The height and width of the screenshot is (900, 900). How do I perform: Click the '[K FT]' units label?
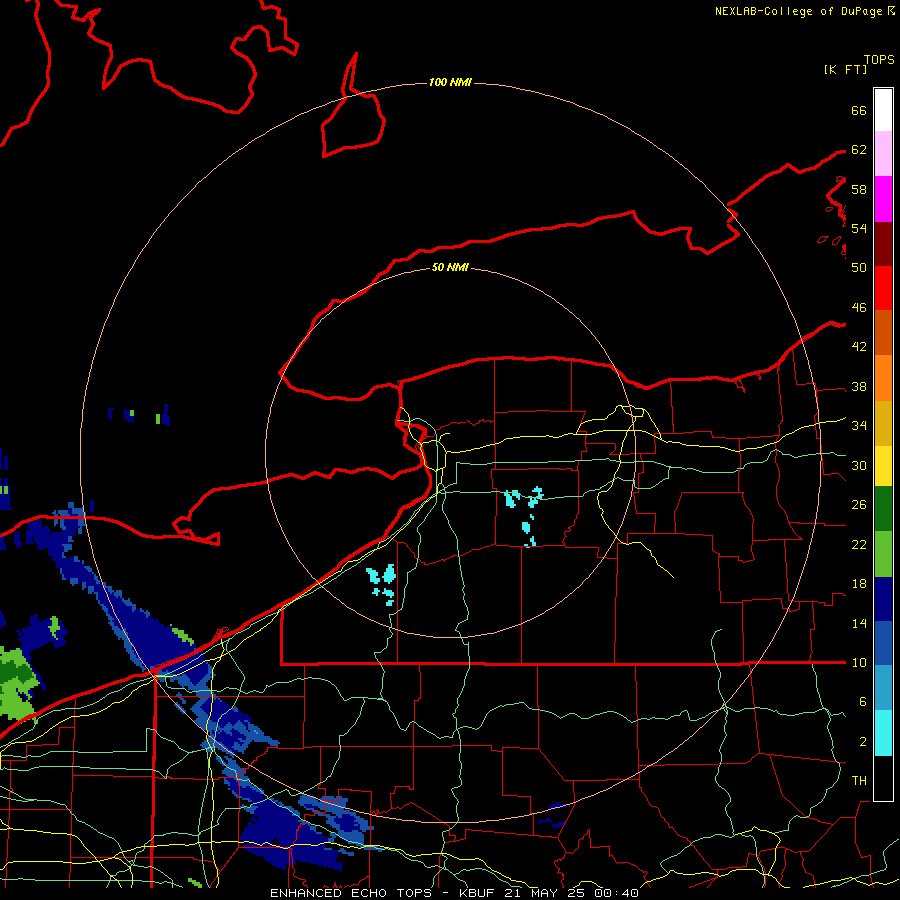coord(845,69)
